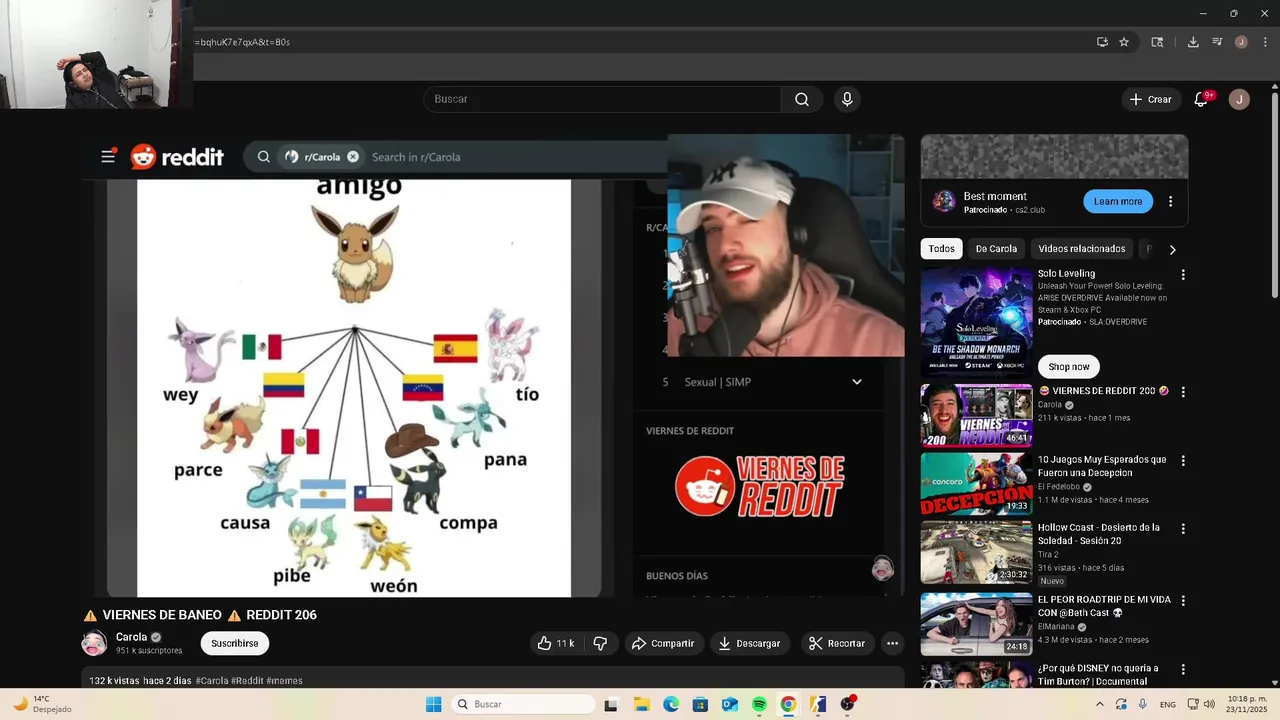Click the Tira 2 channel name

click(1048, 555)
